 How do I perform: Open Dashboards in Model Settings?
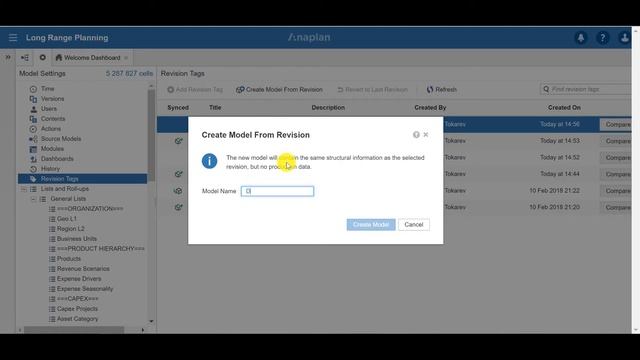pos(57,159)
